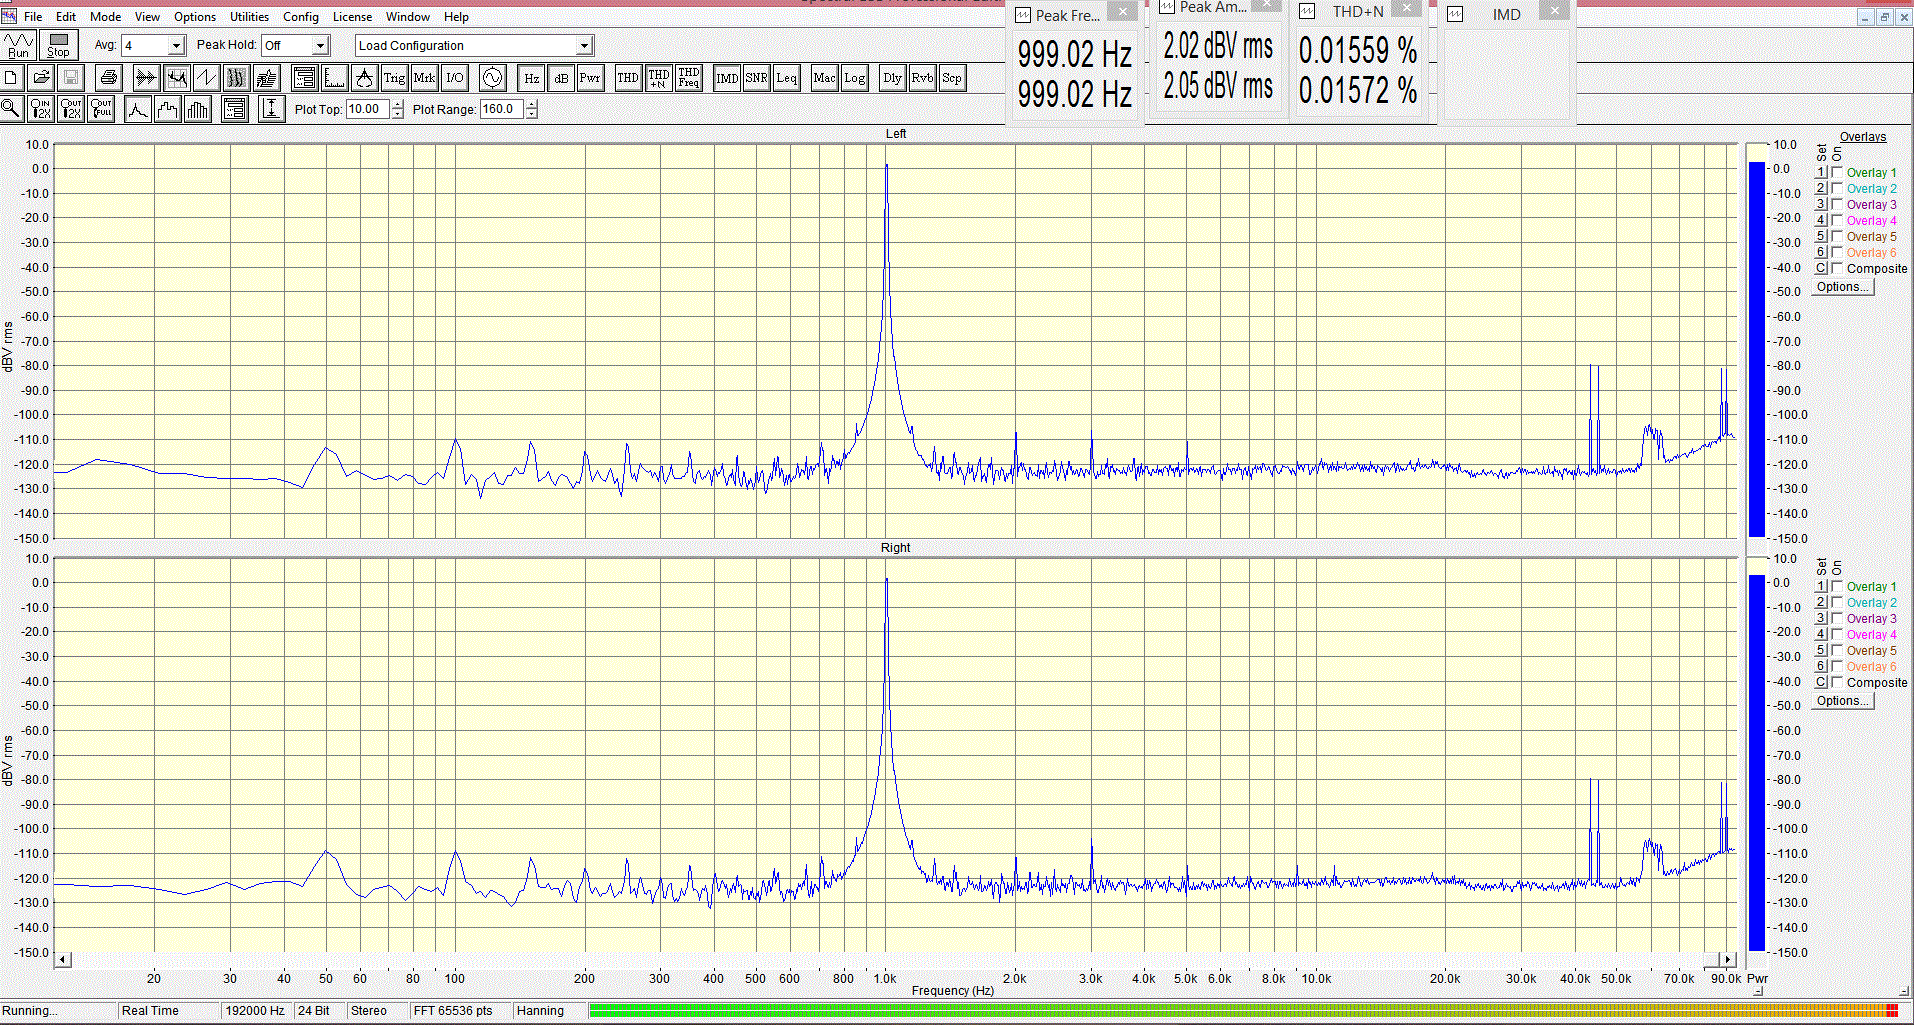Open the THD+N measurement utility

click(x=658, y=78)
